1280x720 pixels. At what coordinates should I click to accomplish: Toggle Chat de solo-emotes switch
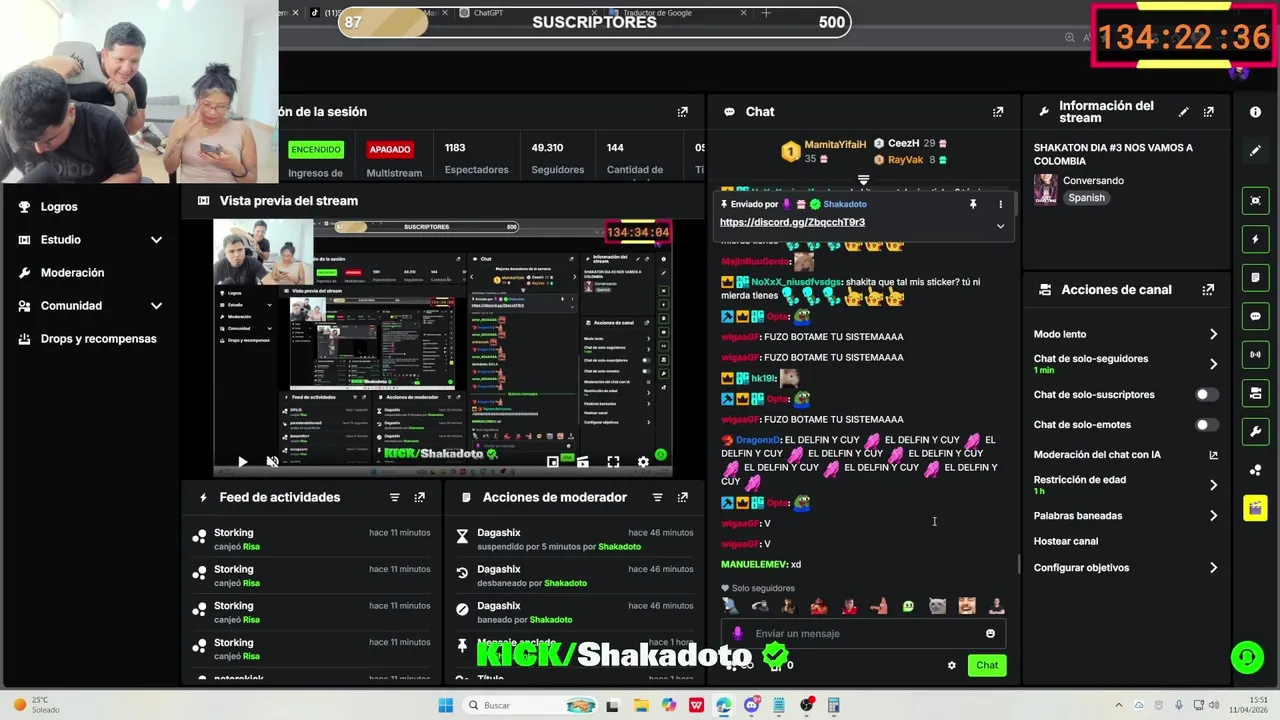(1207, 425)
